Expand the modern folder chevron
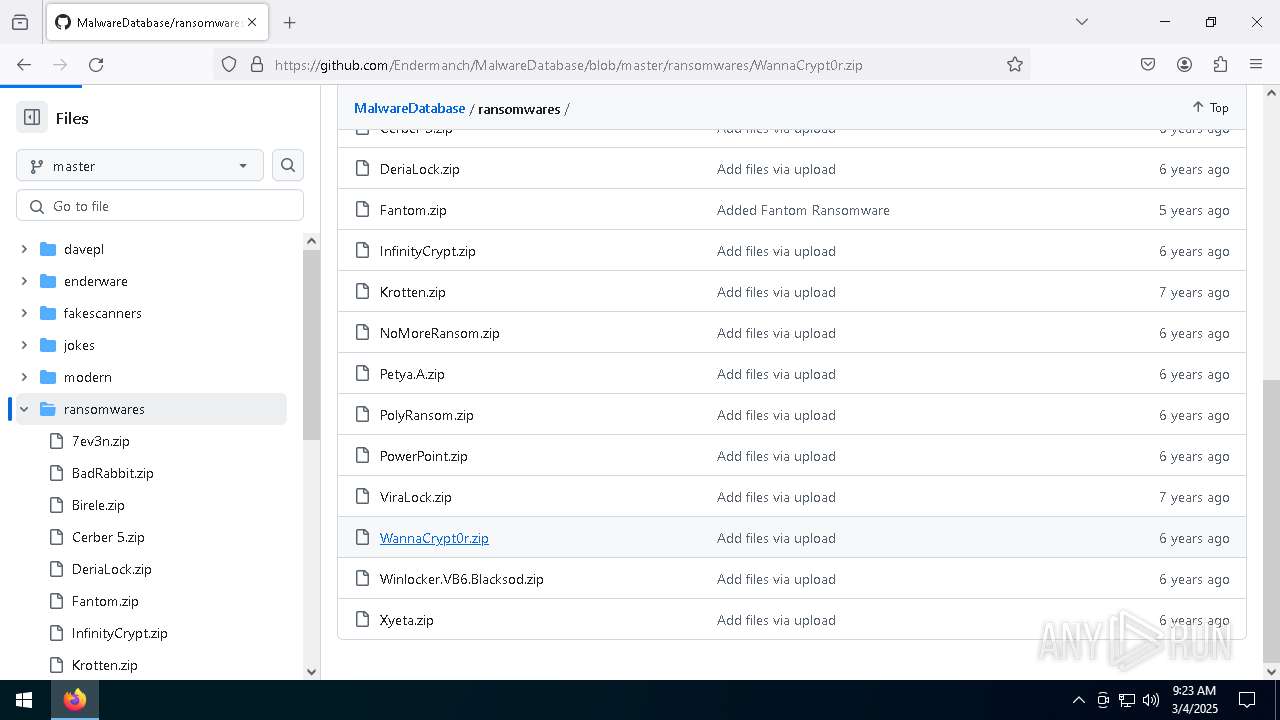Image resolution: width=1280 pixels, height=720 pixels. click(24, 377)
